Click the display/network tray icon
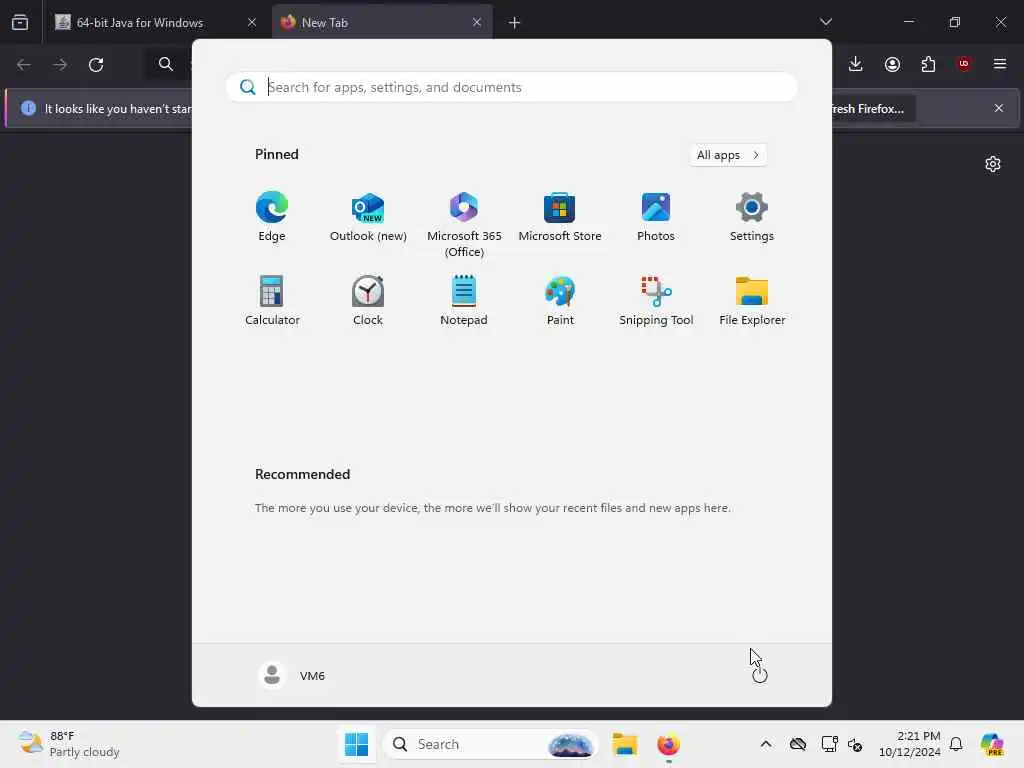The width and height of the screenshot is (1024, 768). [829, 744]
